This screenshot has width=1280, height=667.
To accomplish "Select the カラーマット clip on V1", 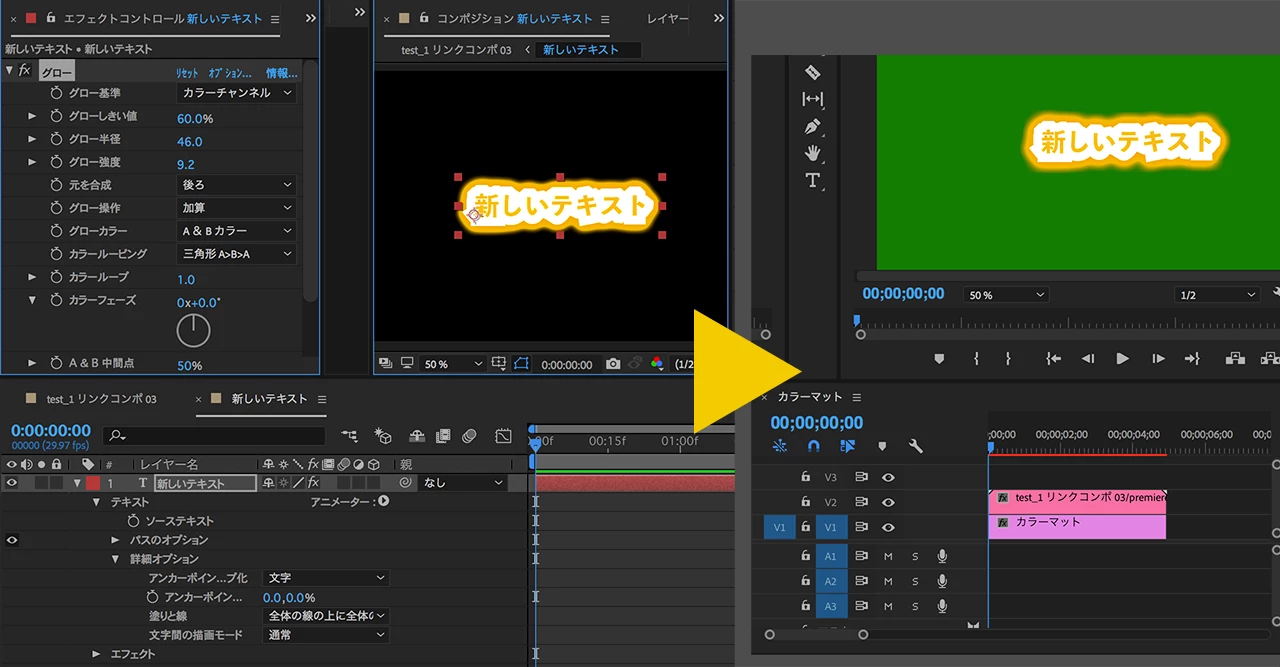I will (x=1077, y=527).
